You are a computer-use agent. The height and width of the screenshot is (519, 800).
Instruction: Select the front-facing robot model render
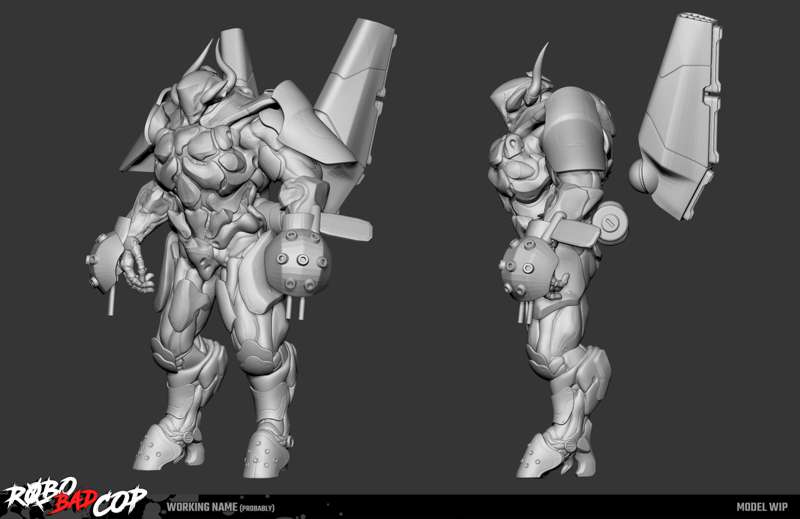click(x=241, y=249)
